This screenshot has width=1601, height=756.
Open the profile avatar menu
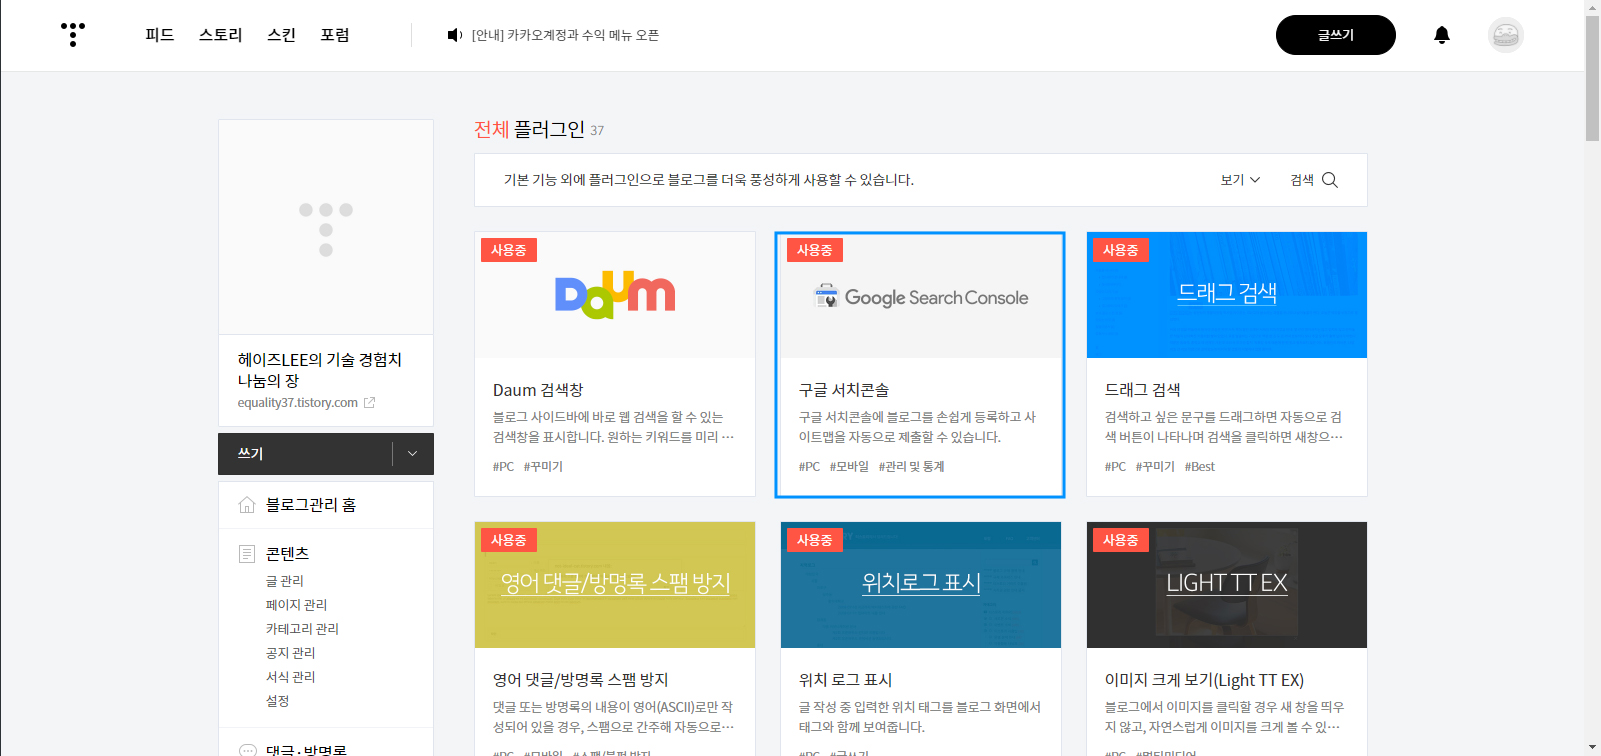click(1506, 35)
